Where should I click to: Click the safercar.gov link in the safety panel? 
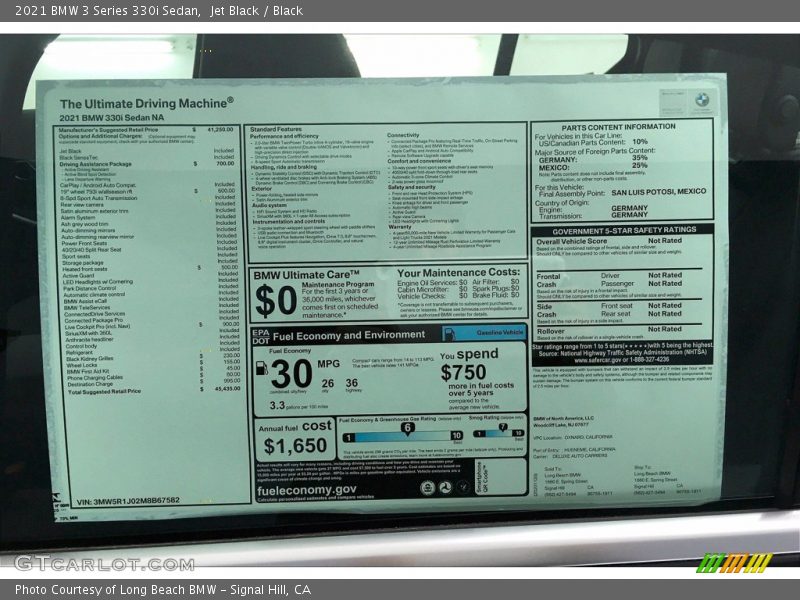pyautogui.click(x=600, y=356)
